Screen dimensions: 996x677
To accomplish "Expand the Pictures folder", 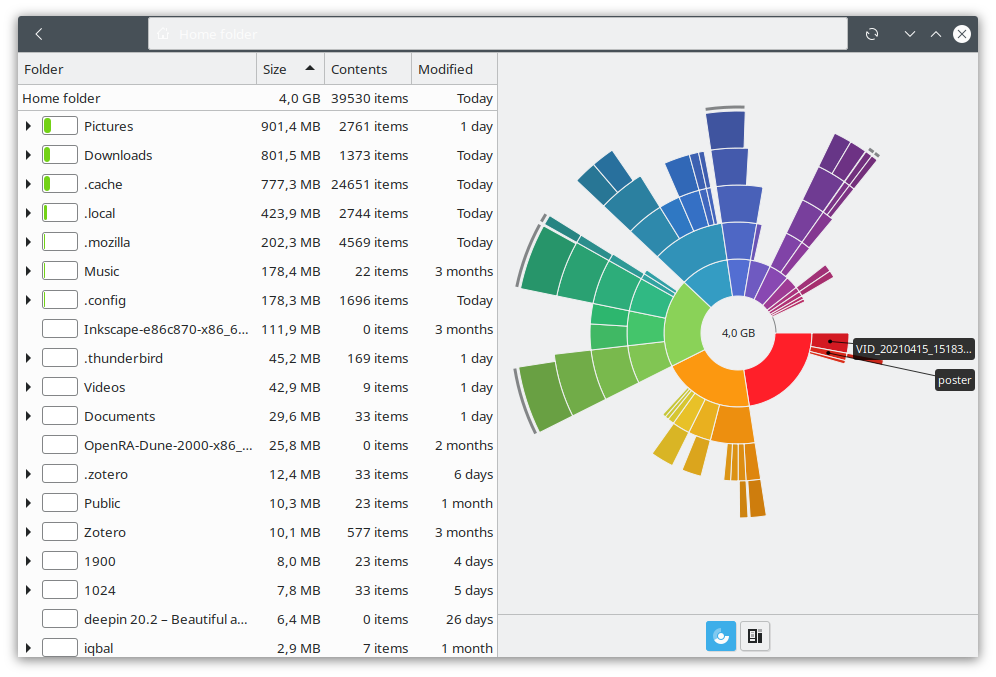I will pos(28,126).
